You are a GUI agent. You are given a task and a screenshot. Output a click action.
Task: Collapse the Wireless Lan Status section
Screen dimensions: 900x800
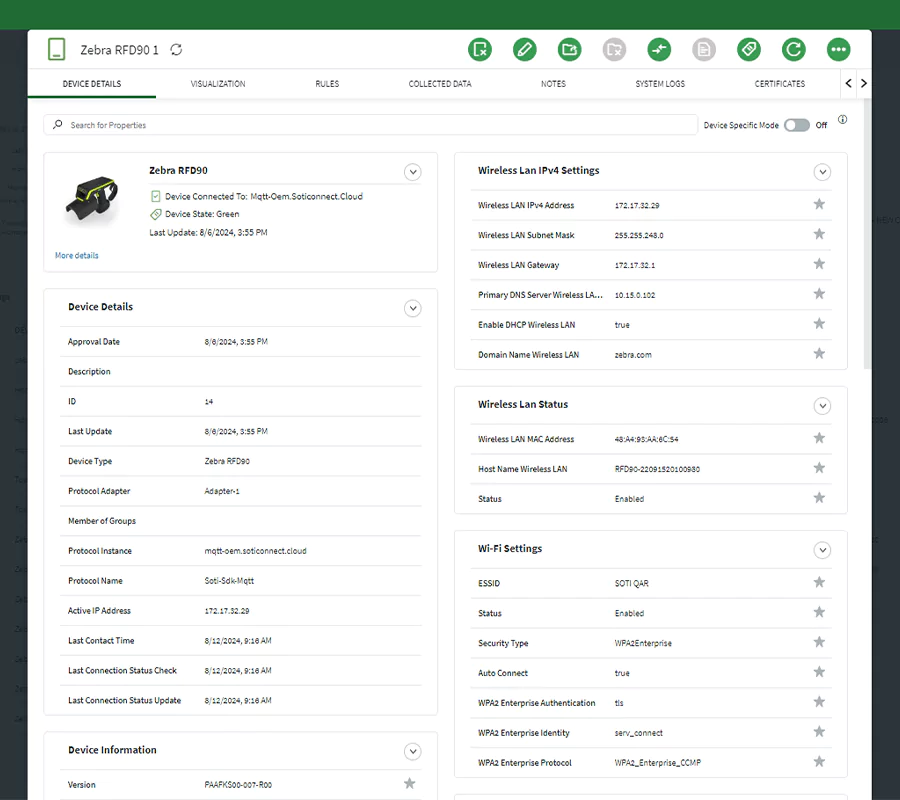[823, 406]
